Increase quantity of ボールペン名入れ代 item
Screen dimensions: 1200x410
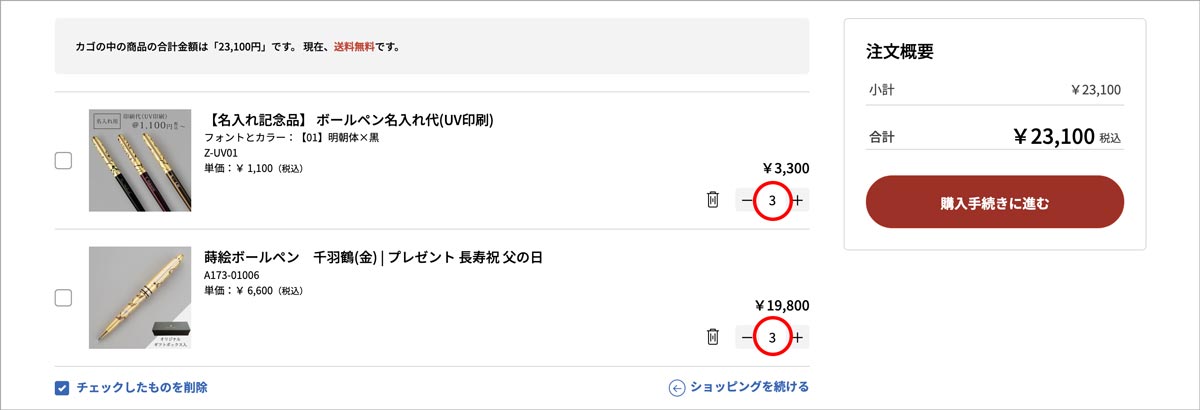[x=797, y=201]
